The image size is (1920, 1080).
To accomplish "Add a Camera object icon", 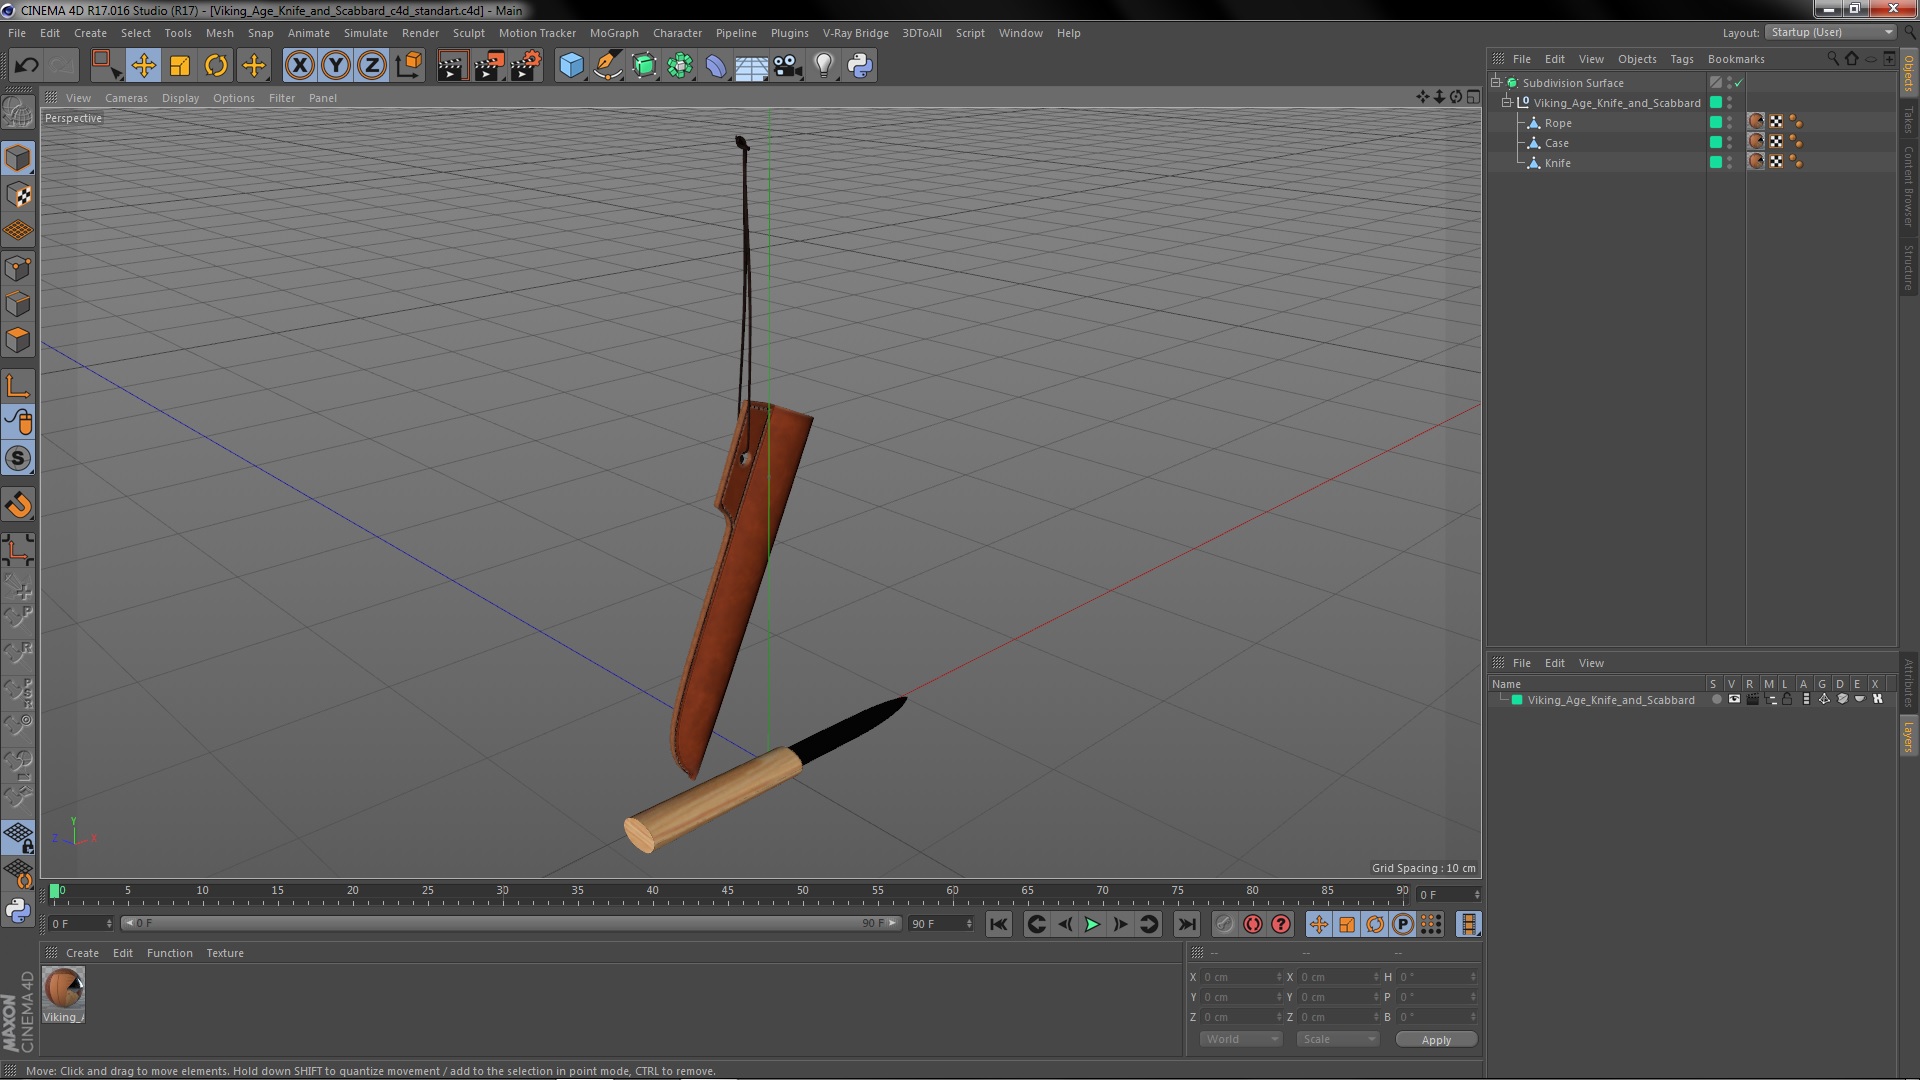I will click(787, 66).
